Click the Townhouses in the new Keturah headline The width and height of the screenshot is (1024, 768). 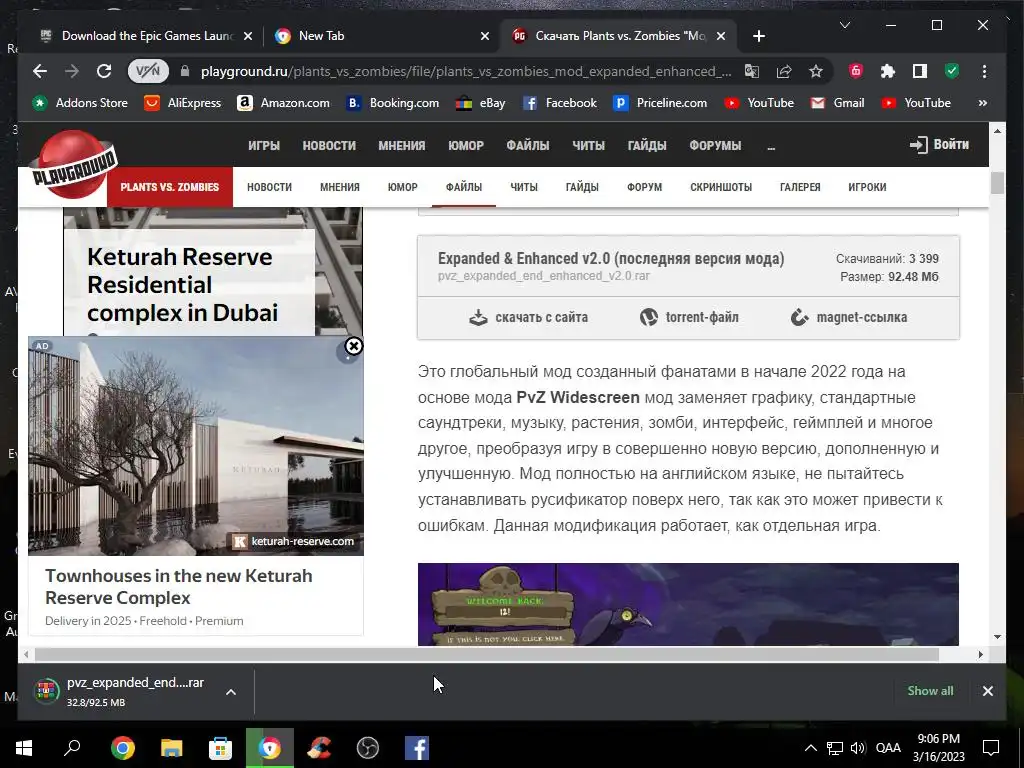[x=178, y=586]
